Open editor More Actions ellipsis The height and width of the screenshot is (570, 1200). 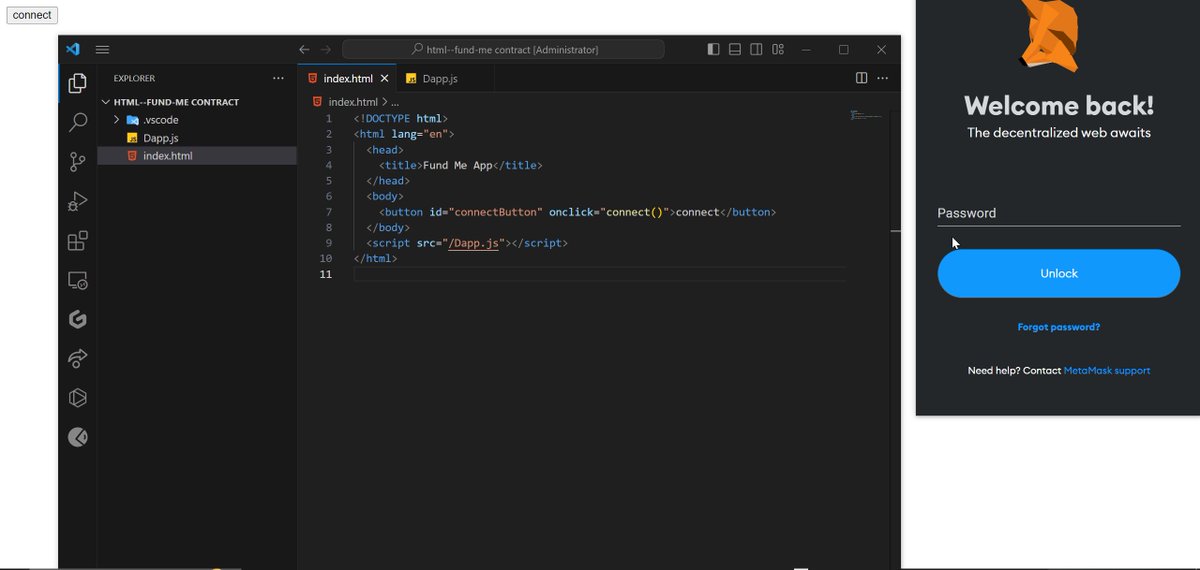pos(882,78)
